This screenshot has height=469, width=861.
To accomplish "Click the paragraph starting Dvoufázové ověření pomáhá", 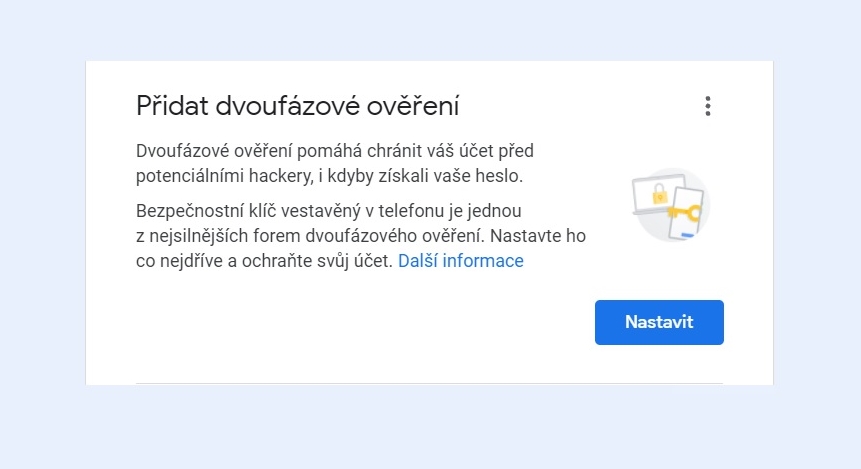I will 335,163.
